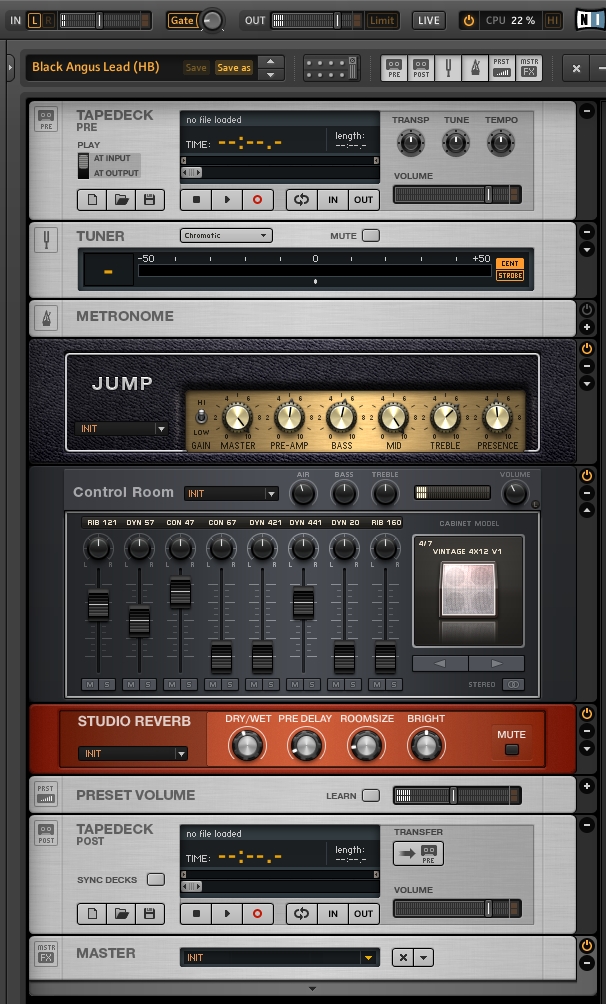Mute the Tuner output
606x1004 pixels.
point(371,236)
